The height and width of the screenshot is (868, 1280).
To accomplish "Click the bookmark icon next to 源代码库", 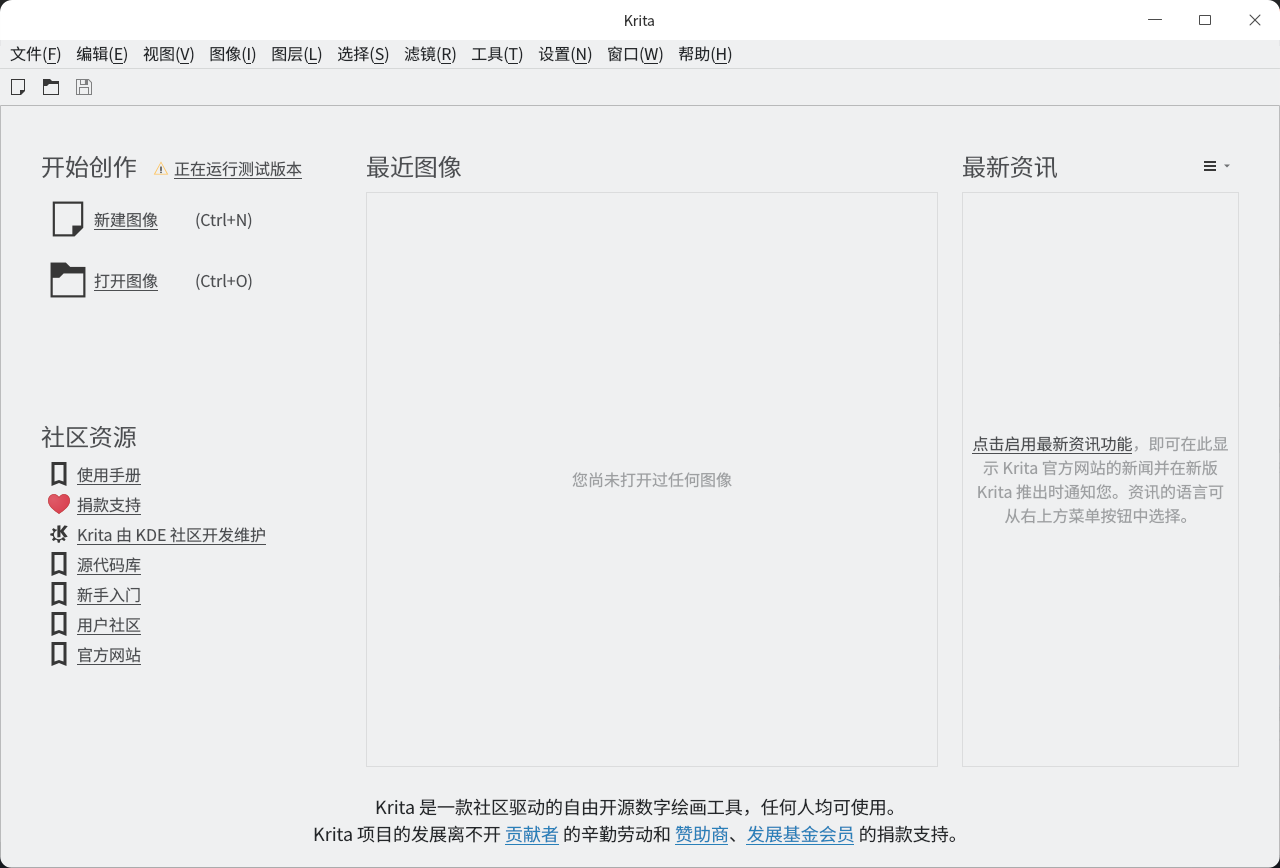I will click(59, 564).
